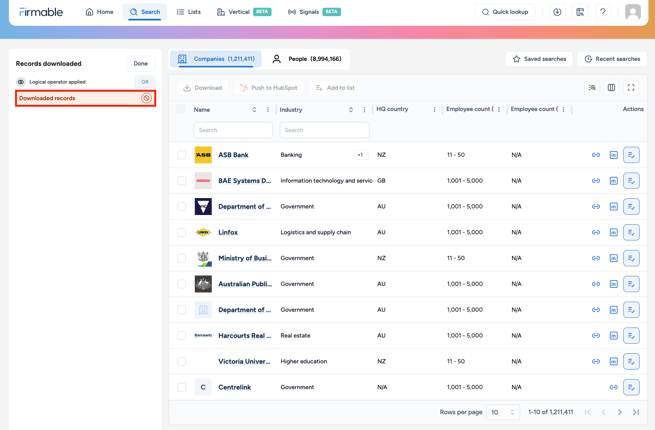Viewport: 655px width, 430px height.
Task: Click the Name column search field
Action: point(233,130)
